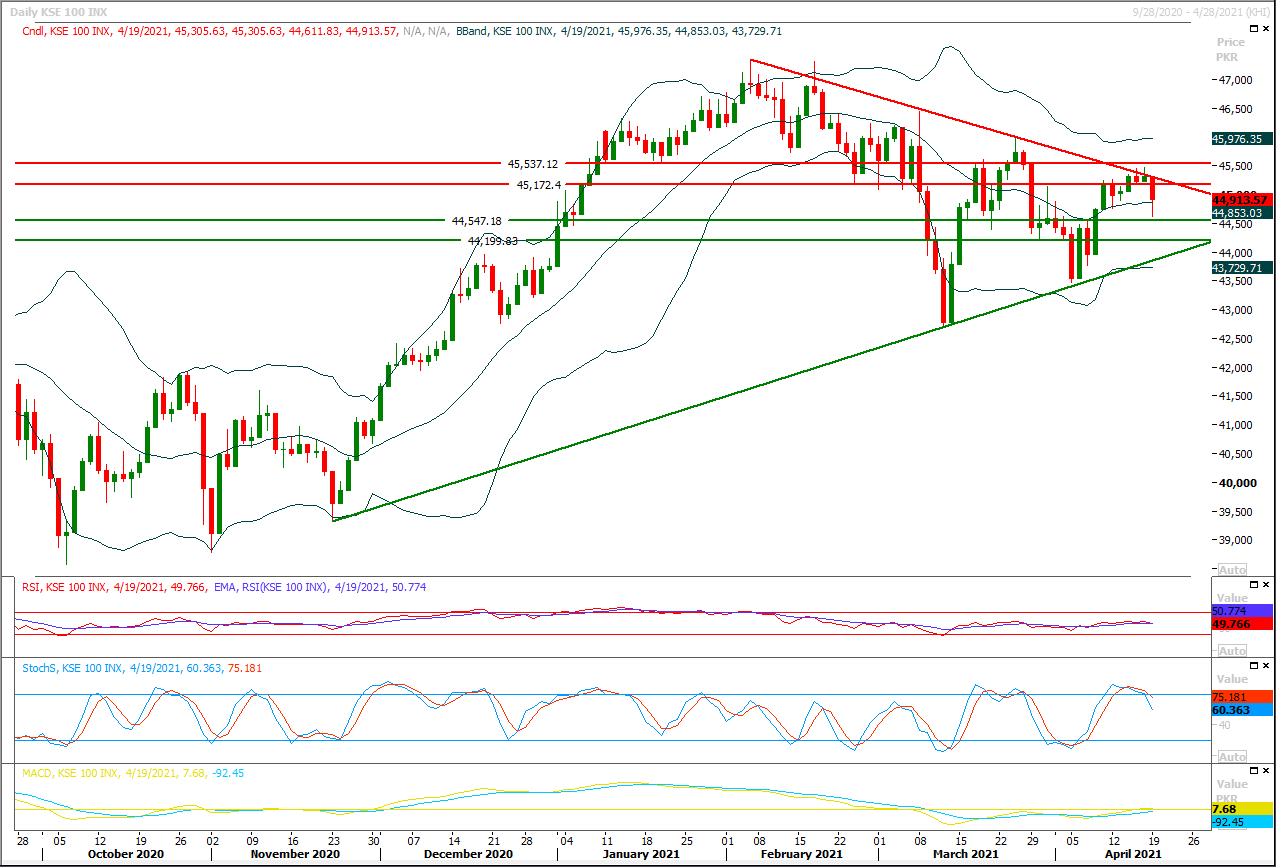Click the purple 50.774 RSI EMA value tag
Image resolution: width=1276 pixels, height=867 pixels.
[x=1241, y=609]
